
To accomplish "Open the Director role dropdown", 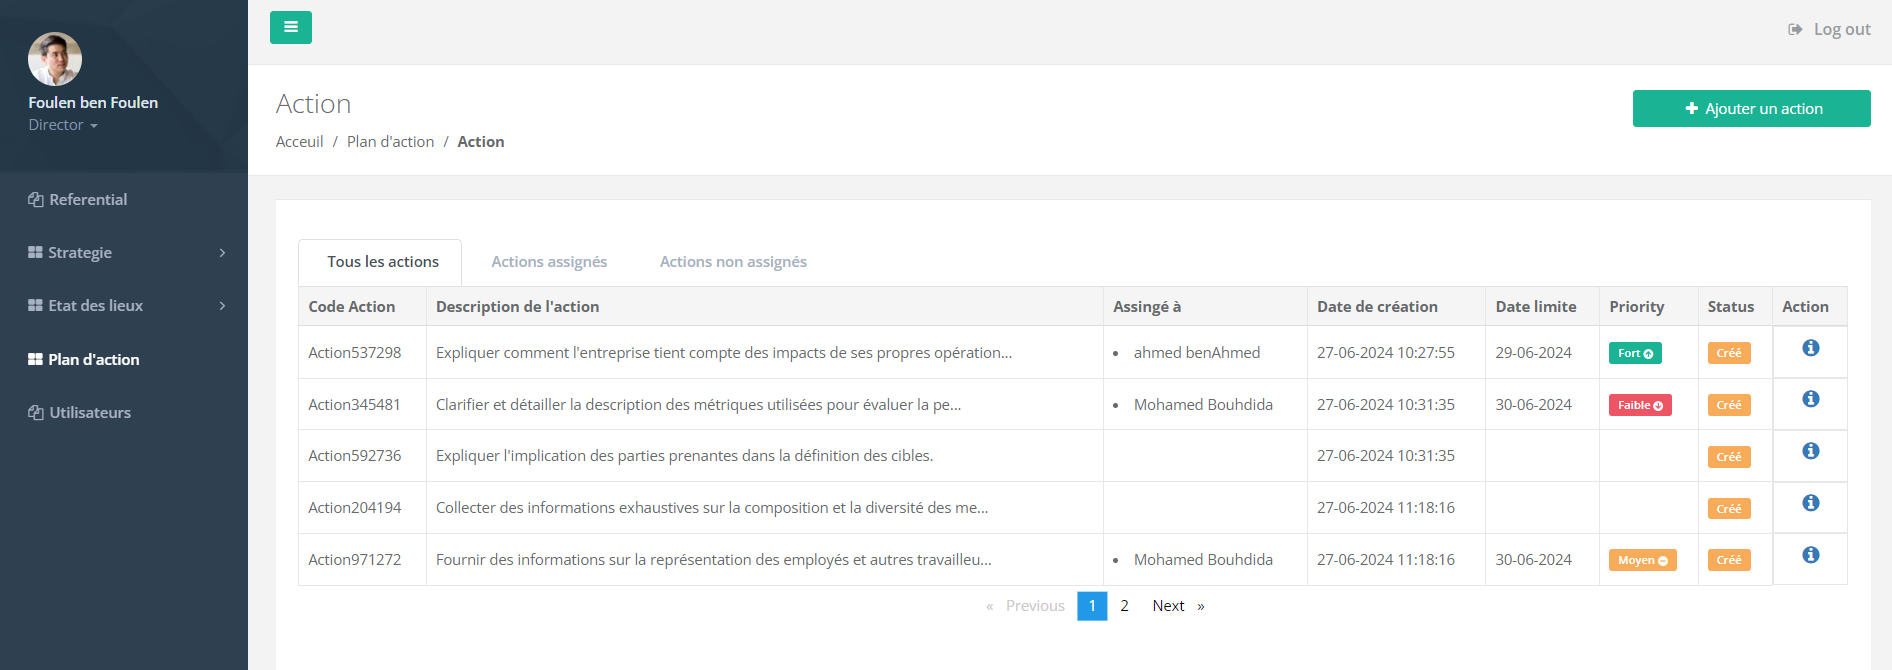I will pos(63,125).
